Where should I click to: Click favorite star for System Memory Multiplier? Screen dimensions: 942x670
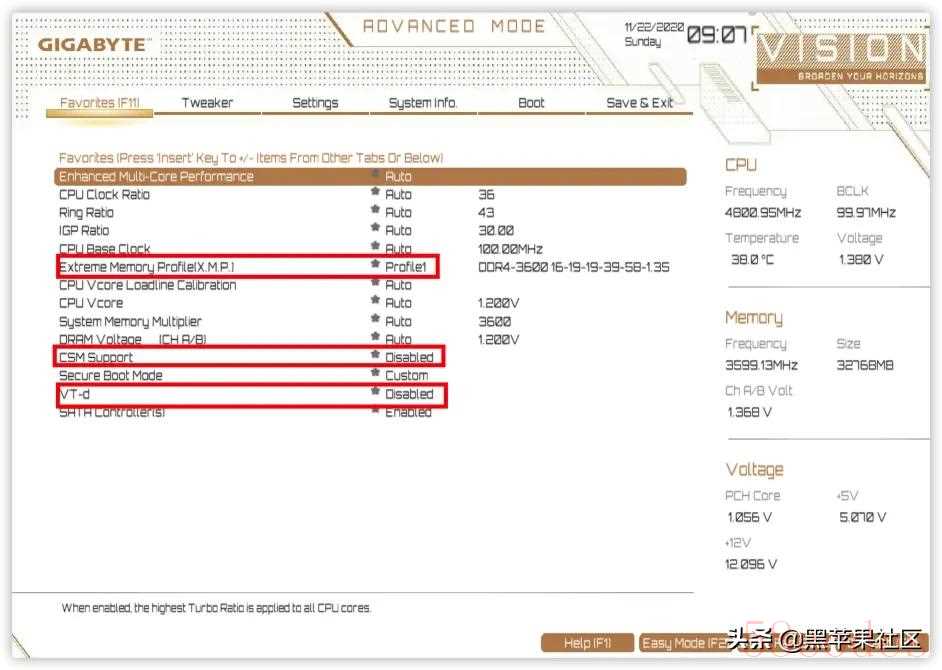(375, 318)
